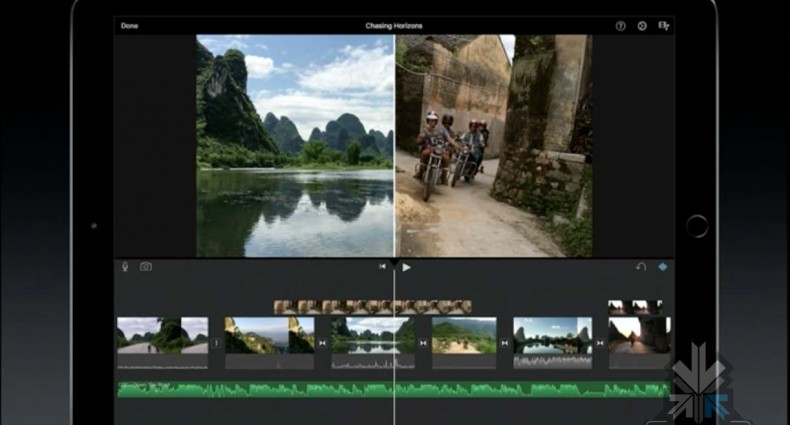Select the overlay clip above the timeline
The width and height of the screenshot is (790, 425).
(x=372, y=307)
